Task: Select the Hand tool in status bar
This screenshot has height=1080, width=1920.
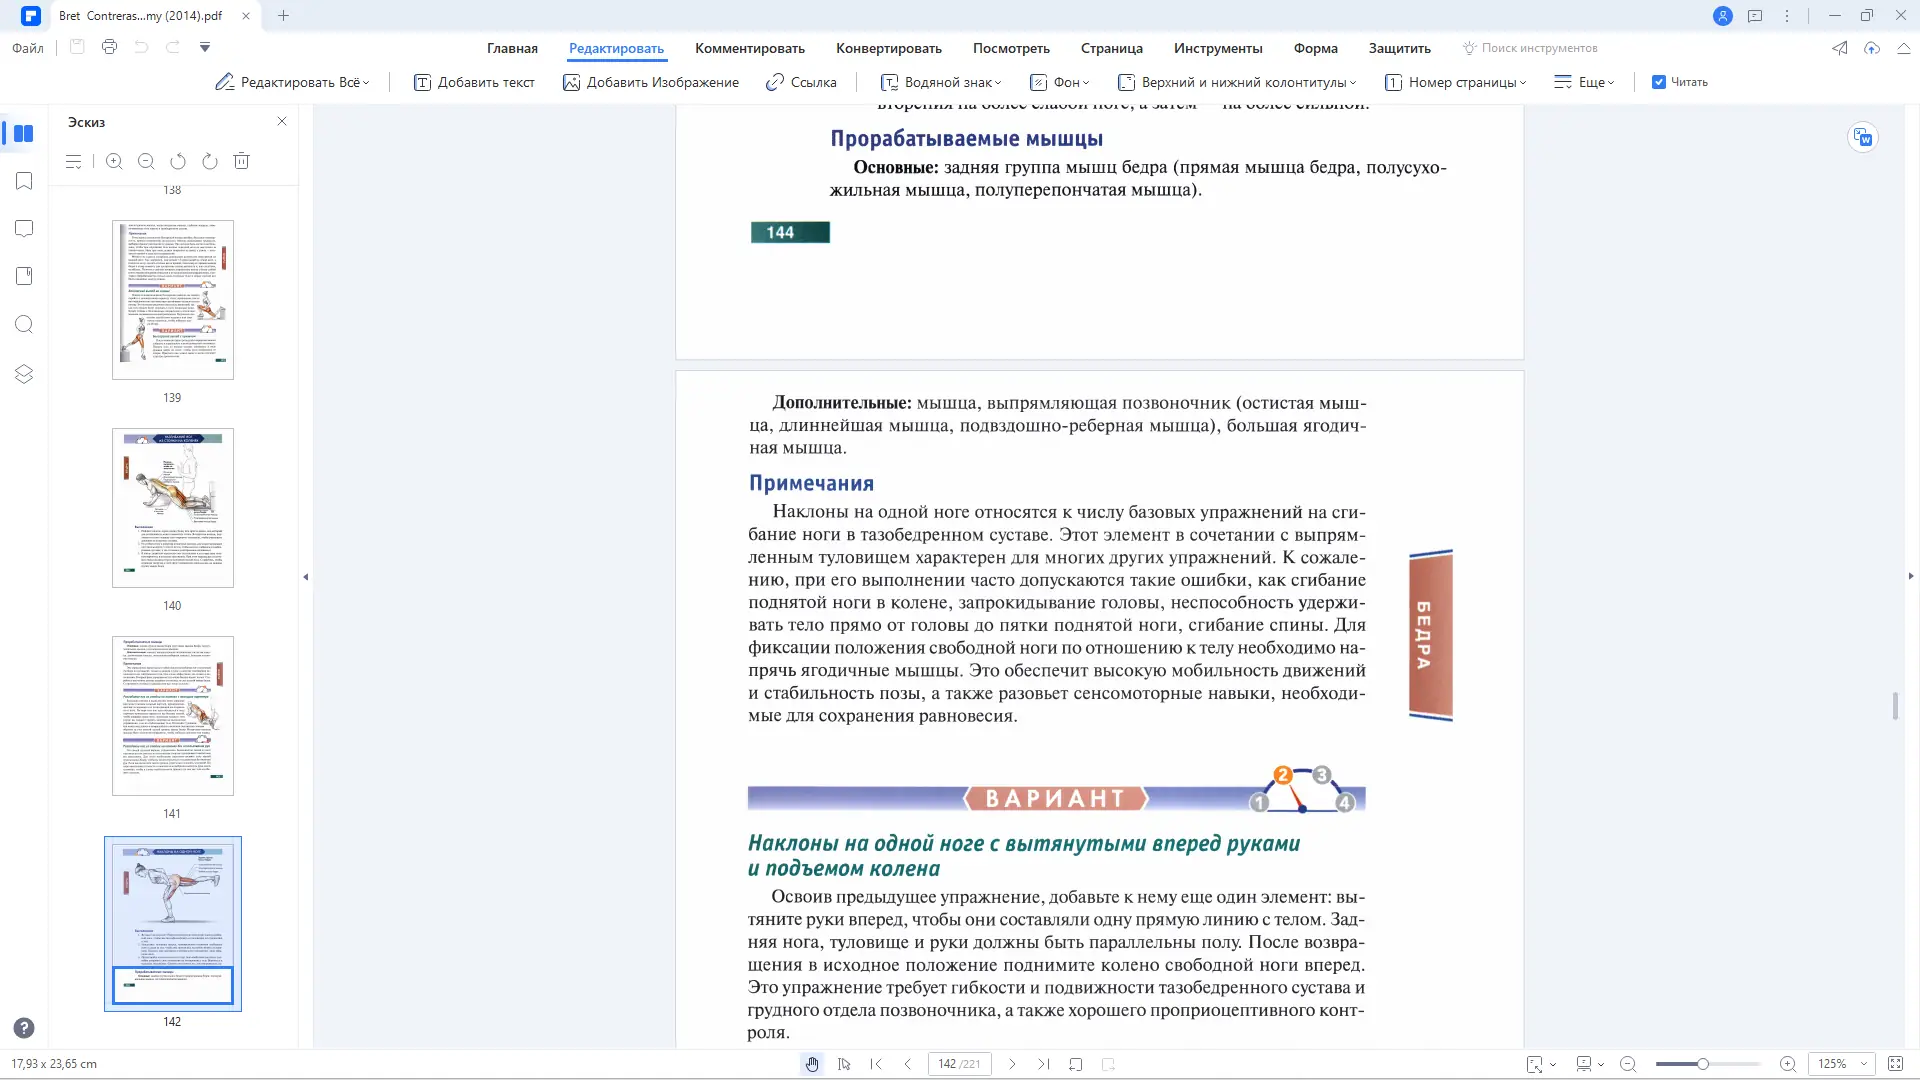Action: (x=812, y=1064)
